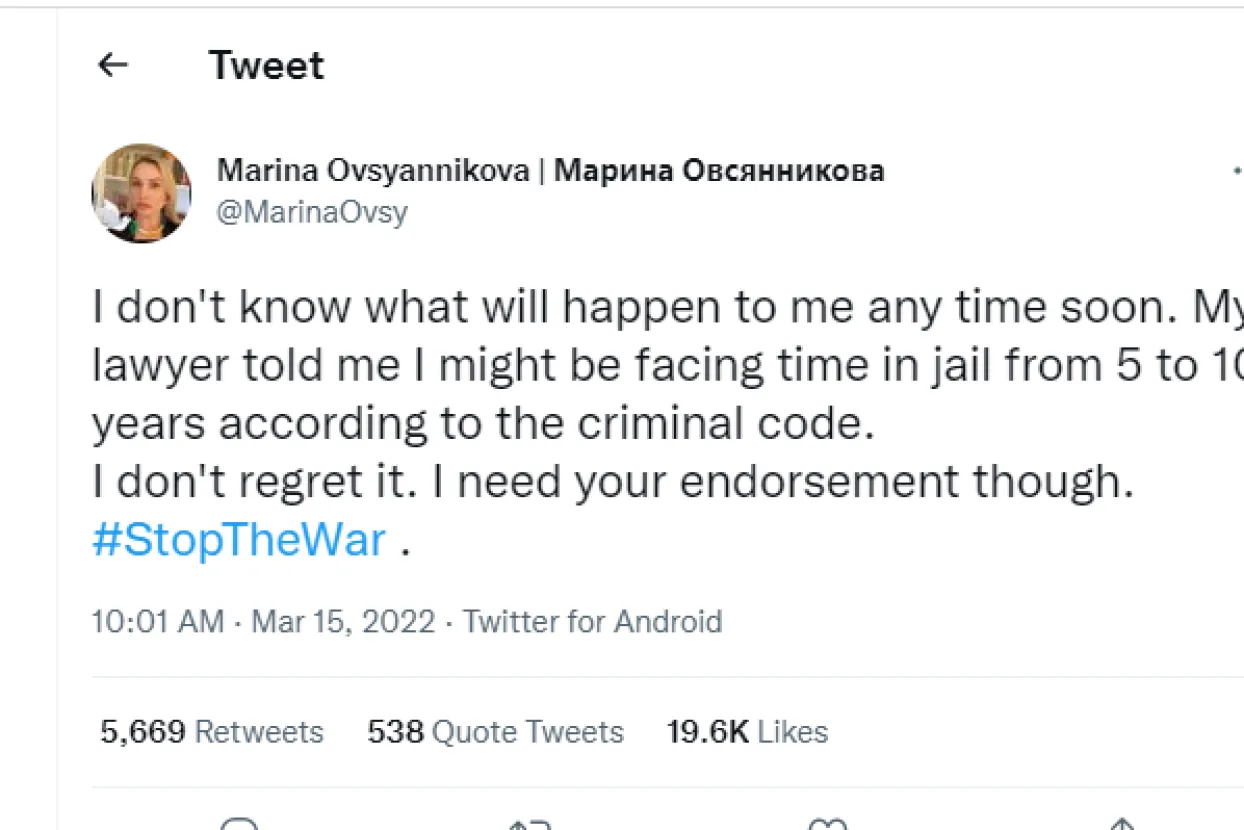Screen dimensions: 1244x830
Task: Click the Tweet page heading
Action: tap(266, 66)
